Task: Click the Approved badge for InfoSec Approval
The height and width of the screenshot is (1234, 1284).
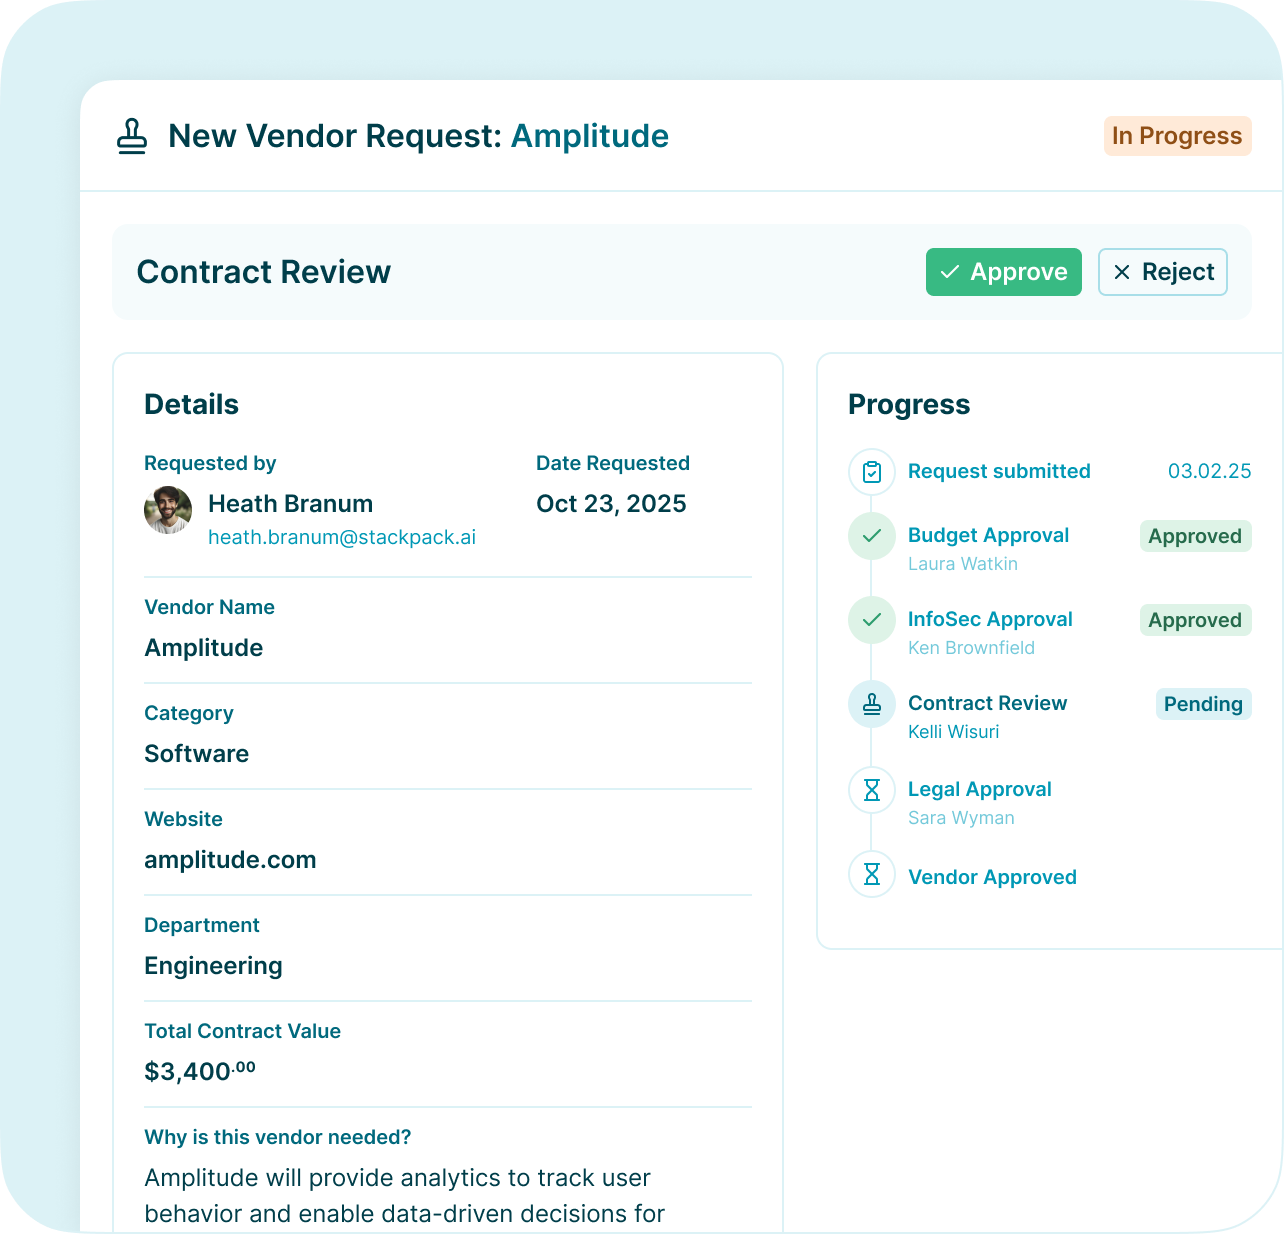Action: (1195, 620)
